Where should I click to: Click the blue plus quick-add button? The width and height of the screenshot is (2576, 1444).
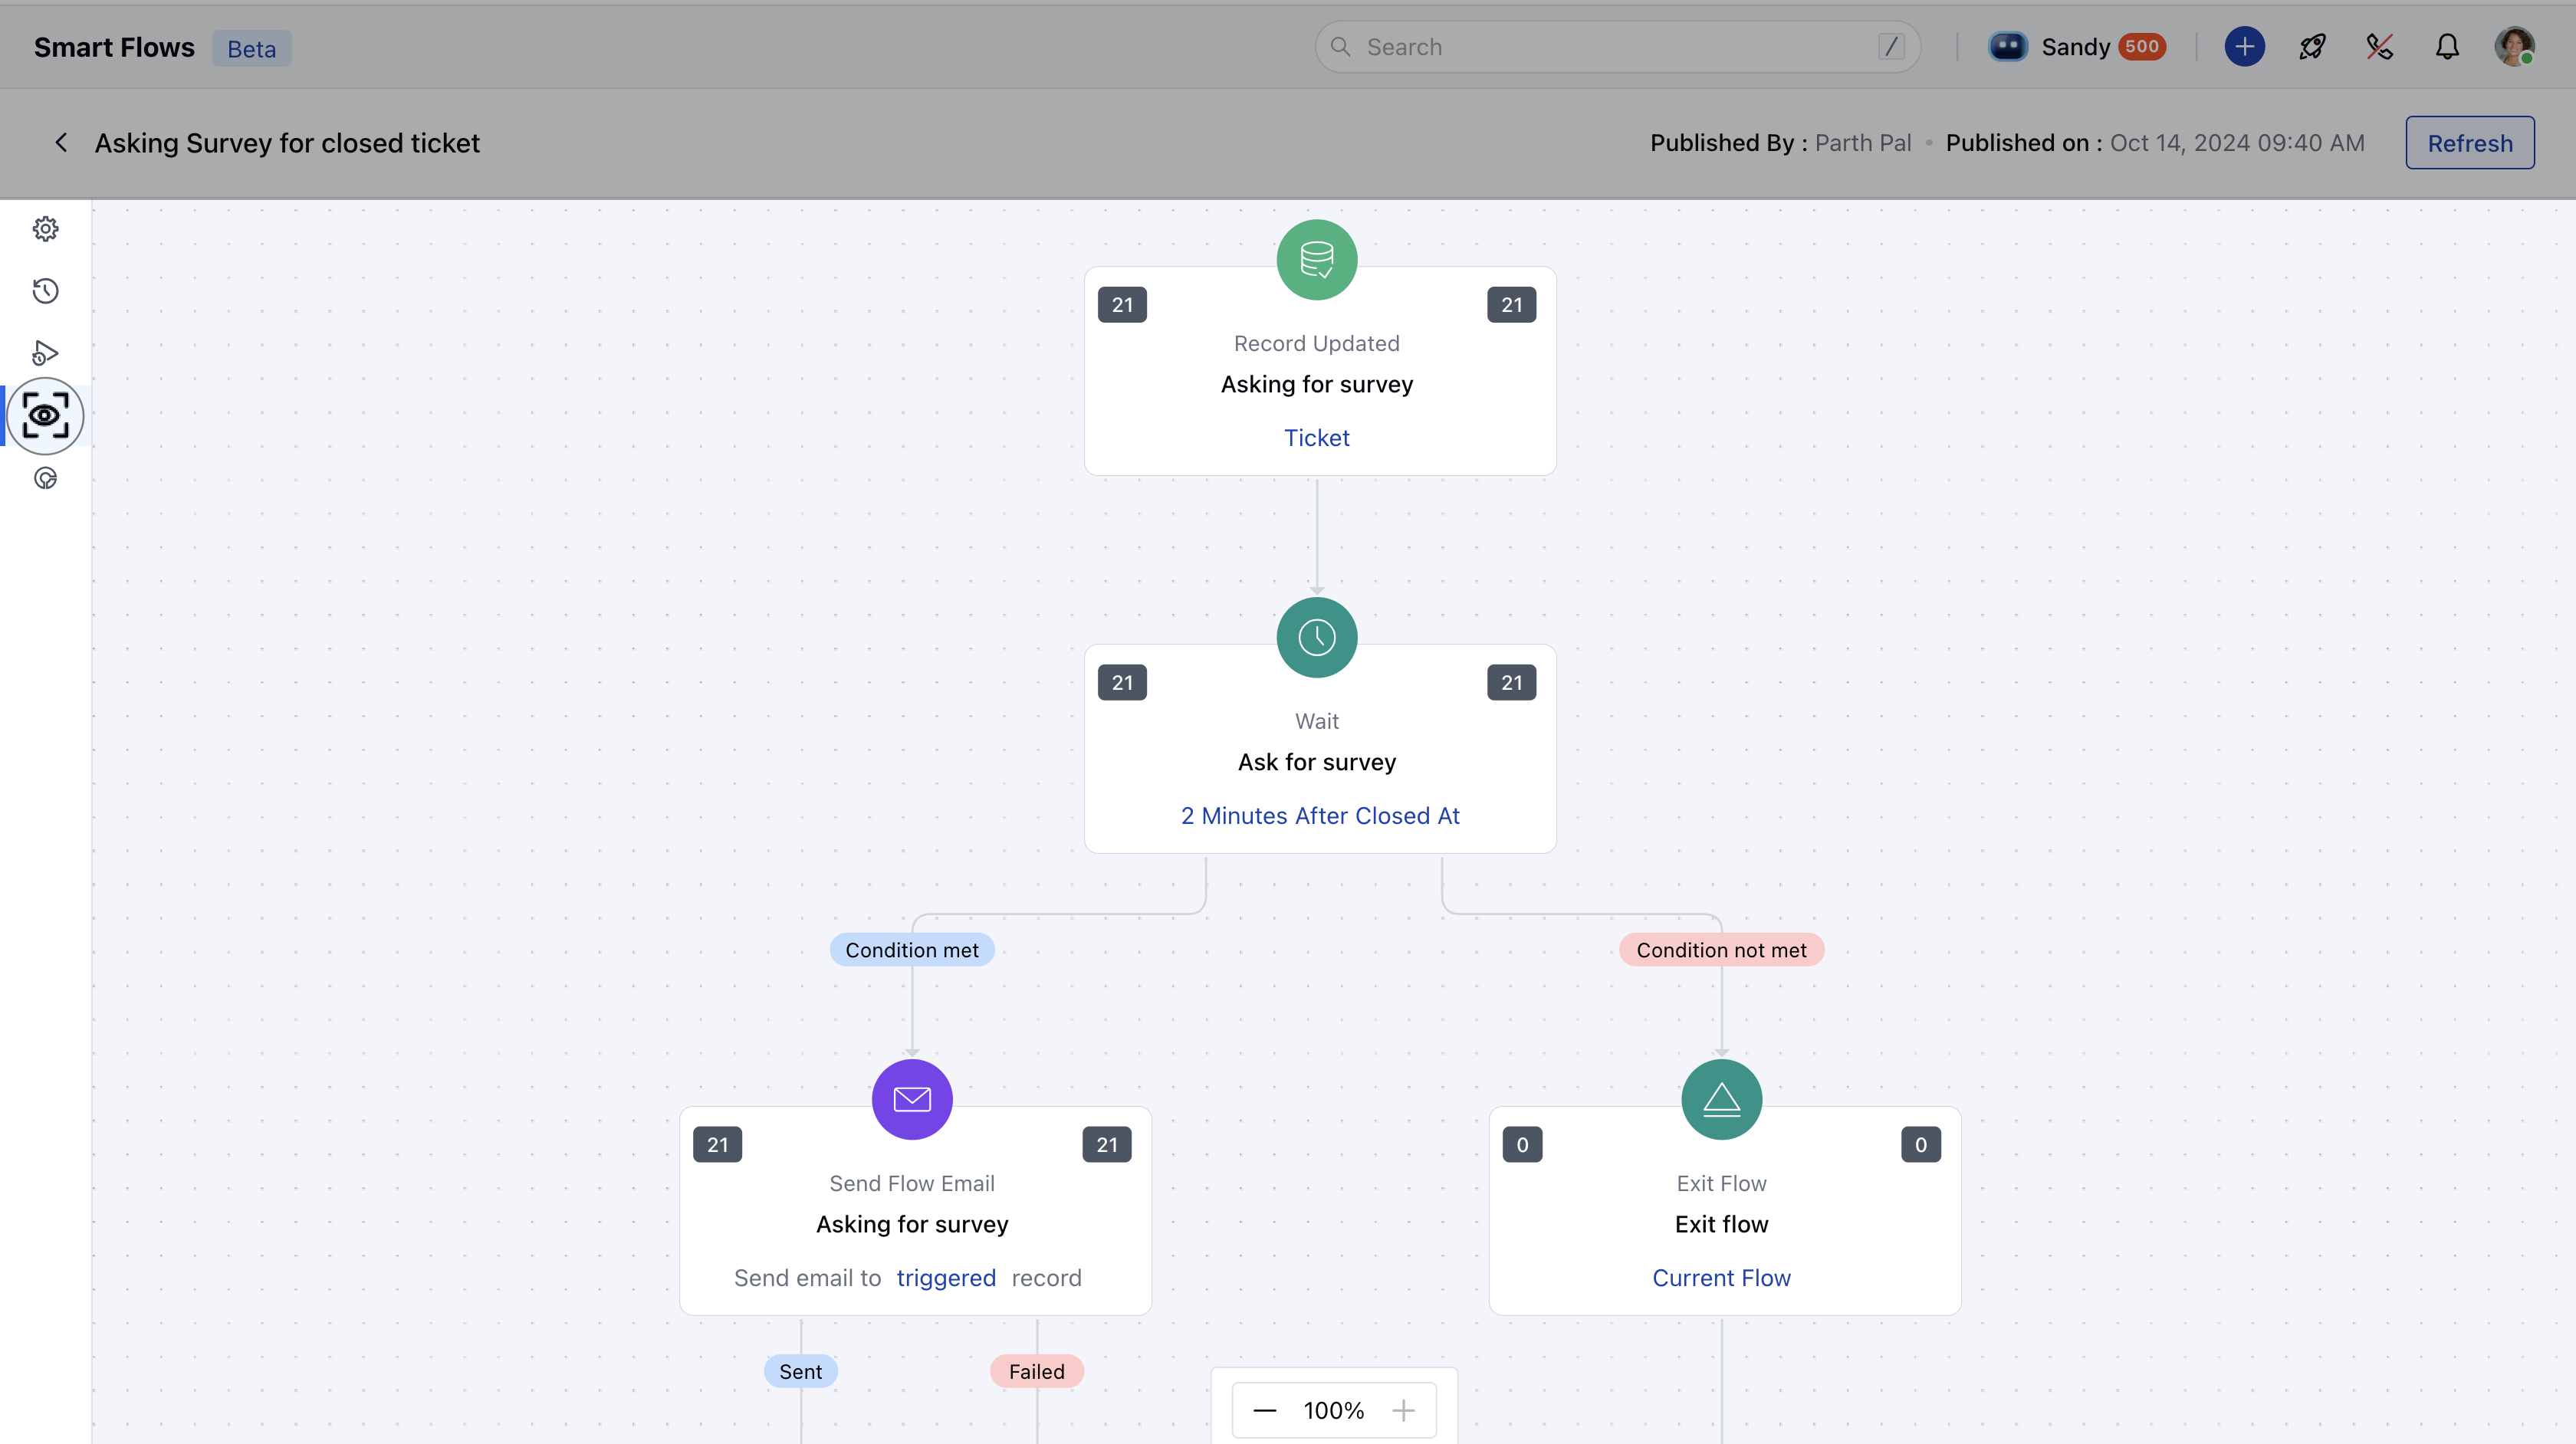coord(2244,47)
